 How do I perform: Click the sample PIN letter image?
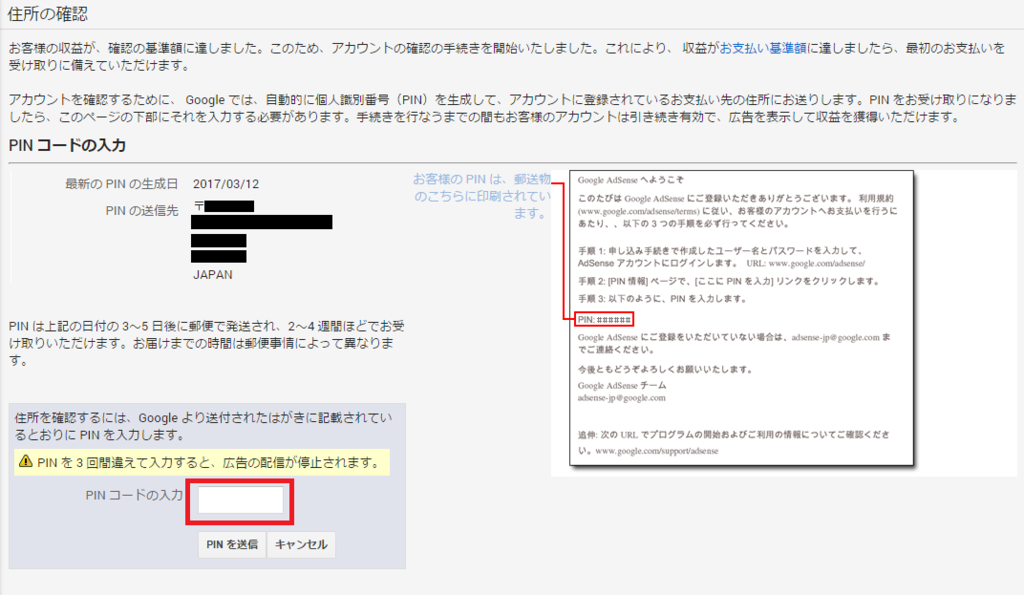pos(741,318)
